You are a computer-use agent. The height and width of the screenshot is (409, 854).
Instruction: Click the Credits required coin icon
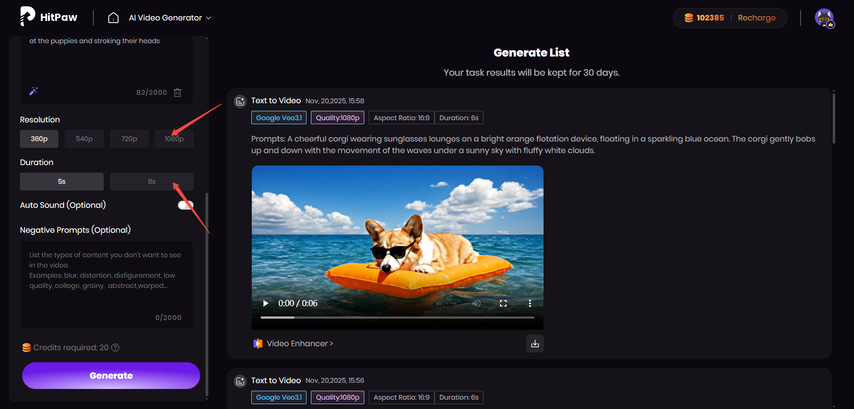click(26, 347)
